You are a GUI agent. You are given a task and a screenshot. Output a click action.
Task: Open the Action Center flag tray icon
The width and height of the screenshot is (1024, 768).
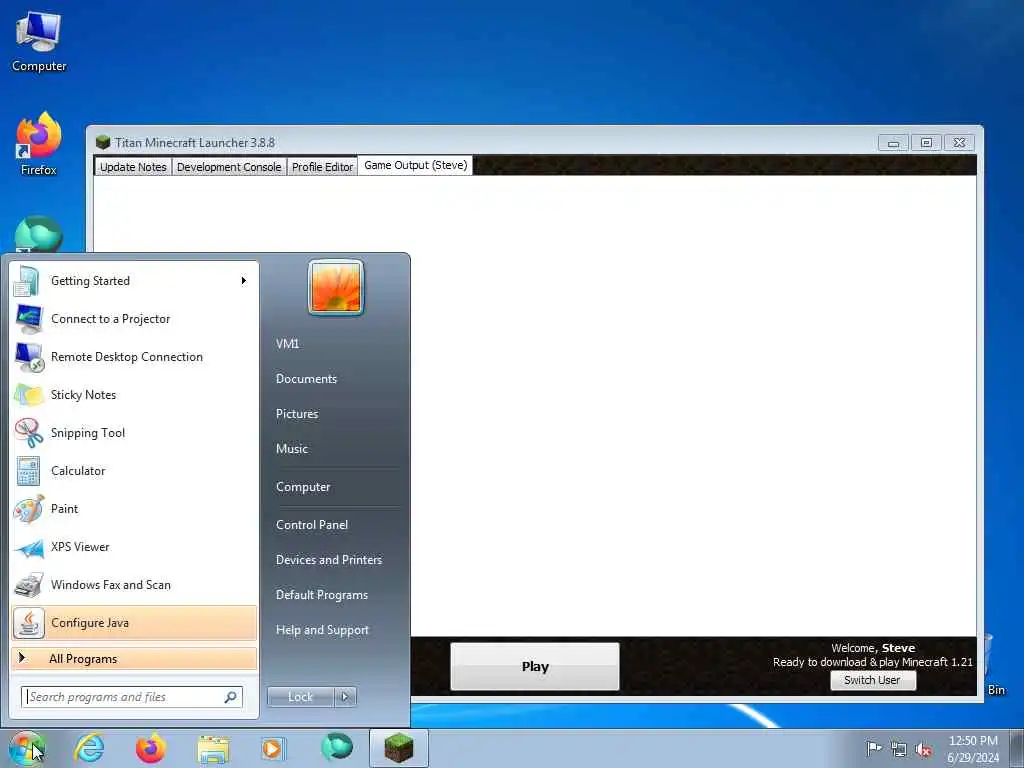pyautogui.click(x=873, y=748)
